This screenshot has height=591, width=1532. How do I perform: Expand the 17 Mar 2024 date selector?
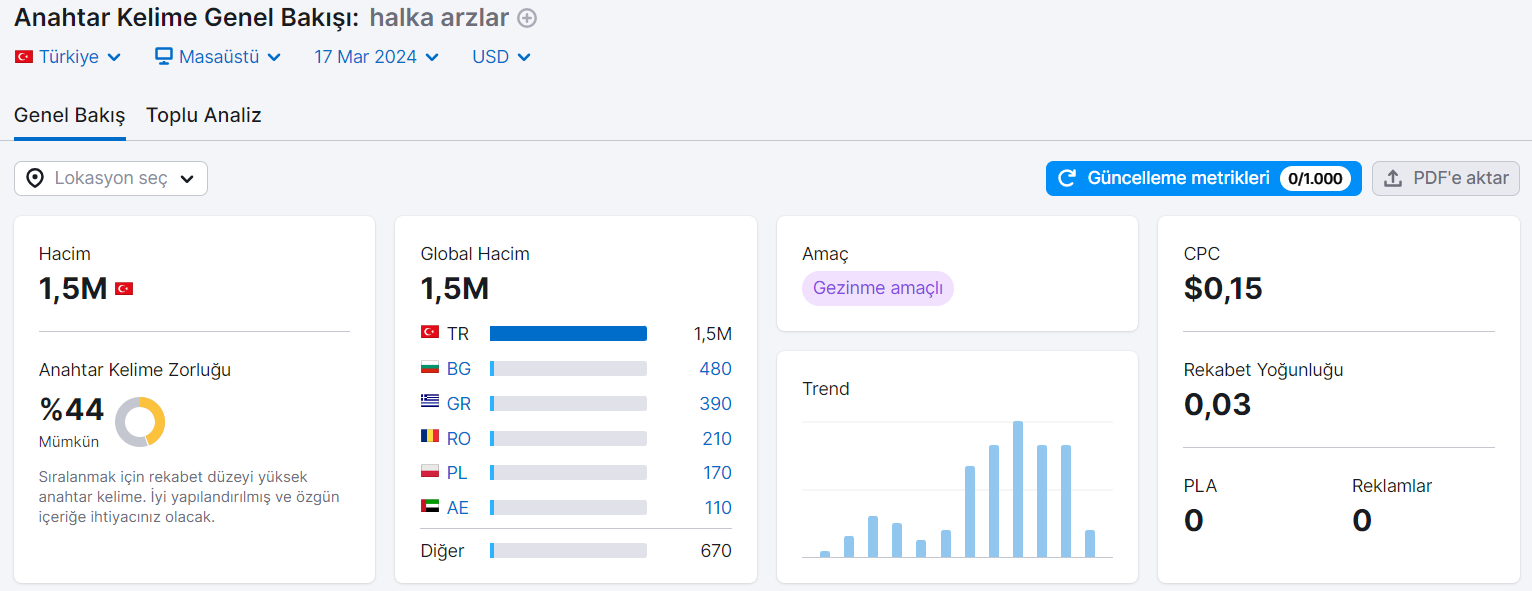(376, 57)
